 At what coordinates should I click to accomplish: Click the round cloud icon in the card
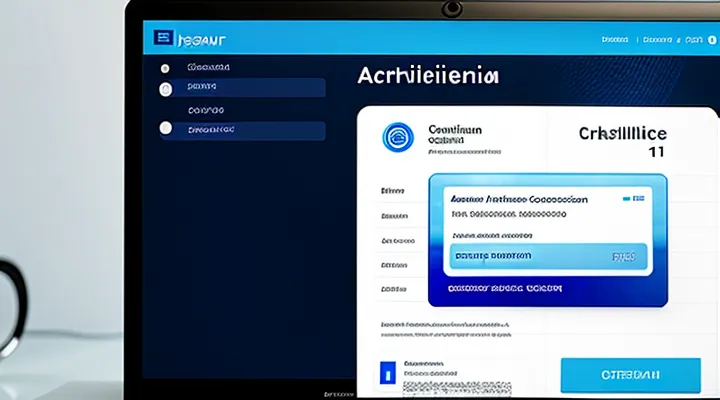click(398, 139)
